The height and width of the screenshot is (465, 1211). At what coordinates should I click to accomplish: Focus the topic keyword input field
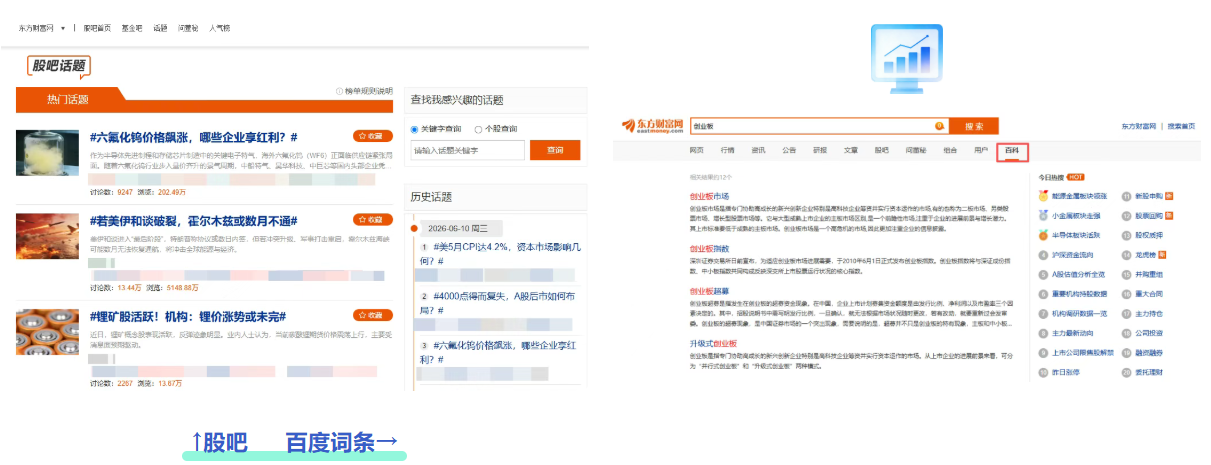coord(468,150)
